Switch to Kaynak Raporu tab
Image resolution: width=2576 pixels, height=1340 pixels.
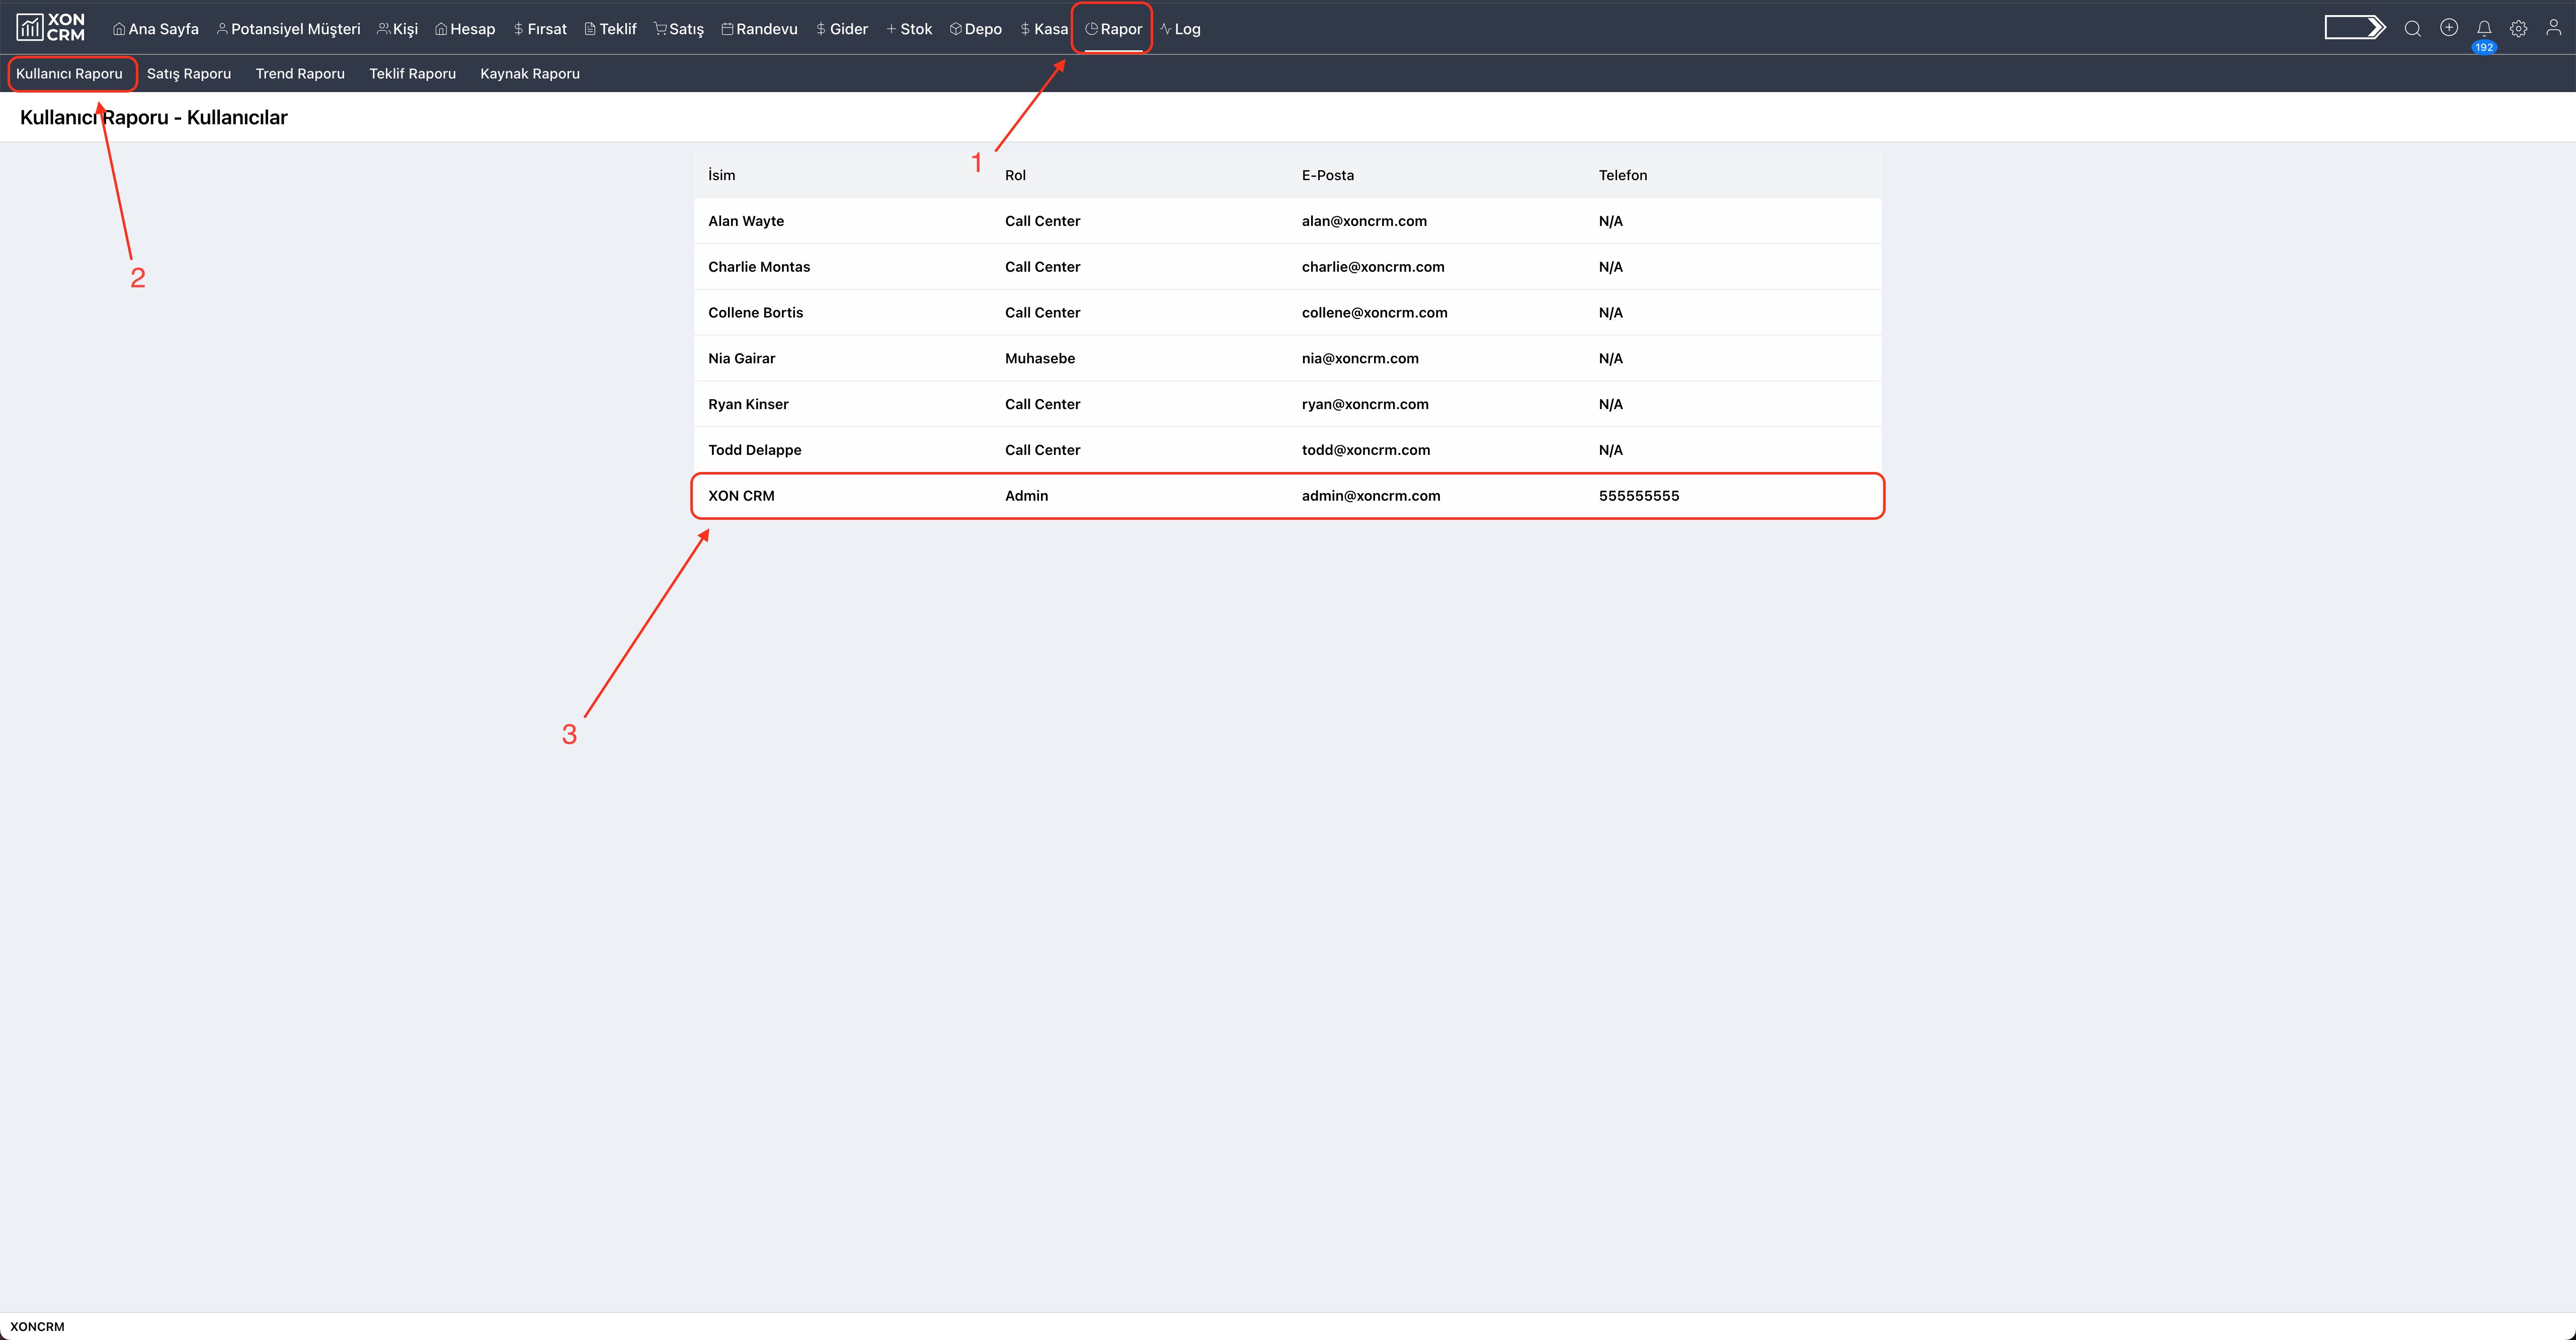point(530,74)
